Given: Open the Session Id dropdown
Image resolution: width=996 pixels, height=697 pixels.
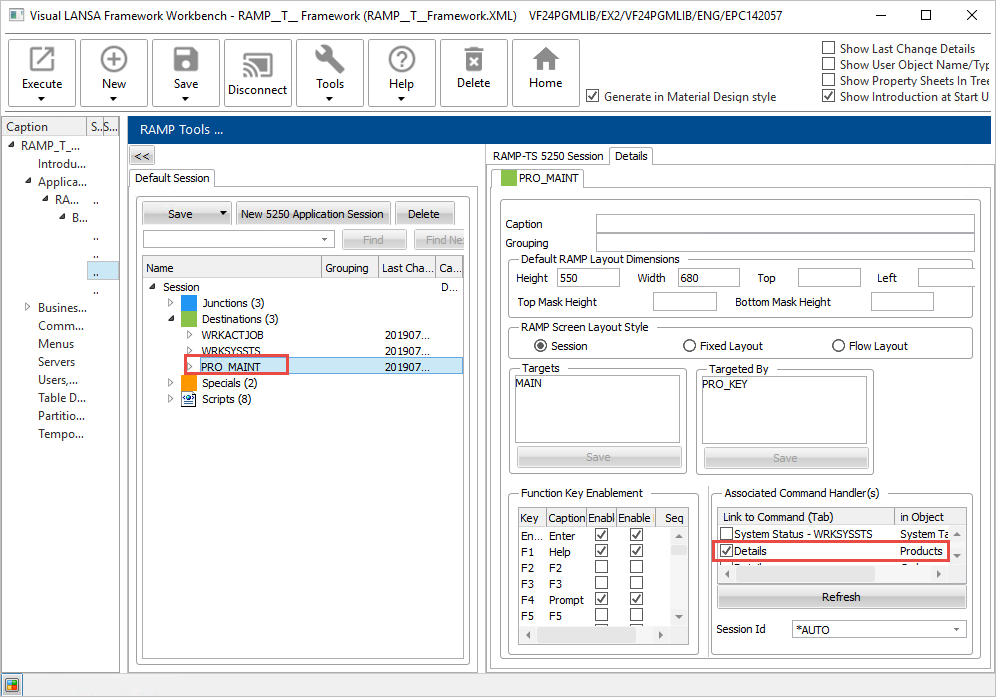Looking at the screenshot, I should [957, 630].
